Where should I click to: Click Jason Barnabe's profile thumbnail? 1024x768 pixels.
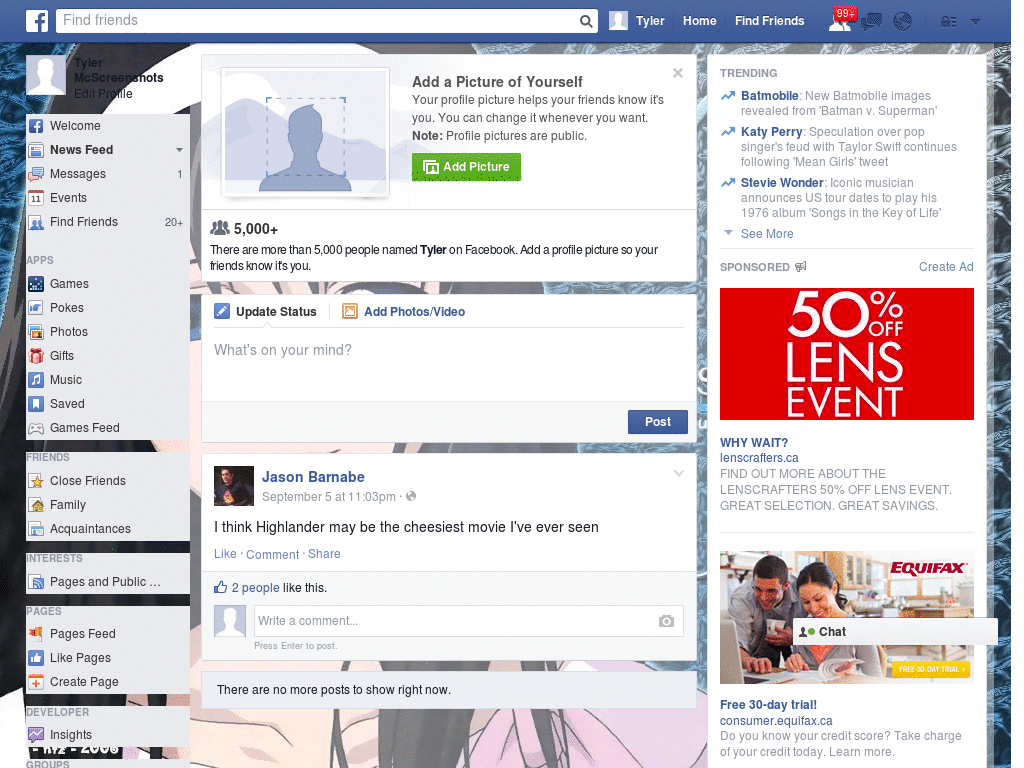pos(234,486)
